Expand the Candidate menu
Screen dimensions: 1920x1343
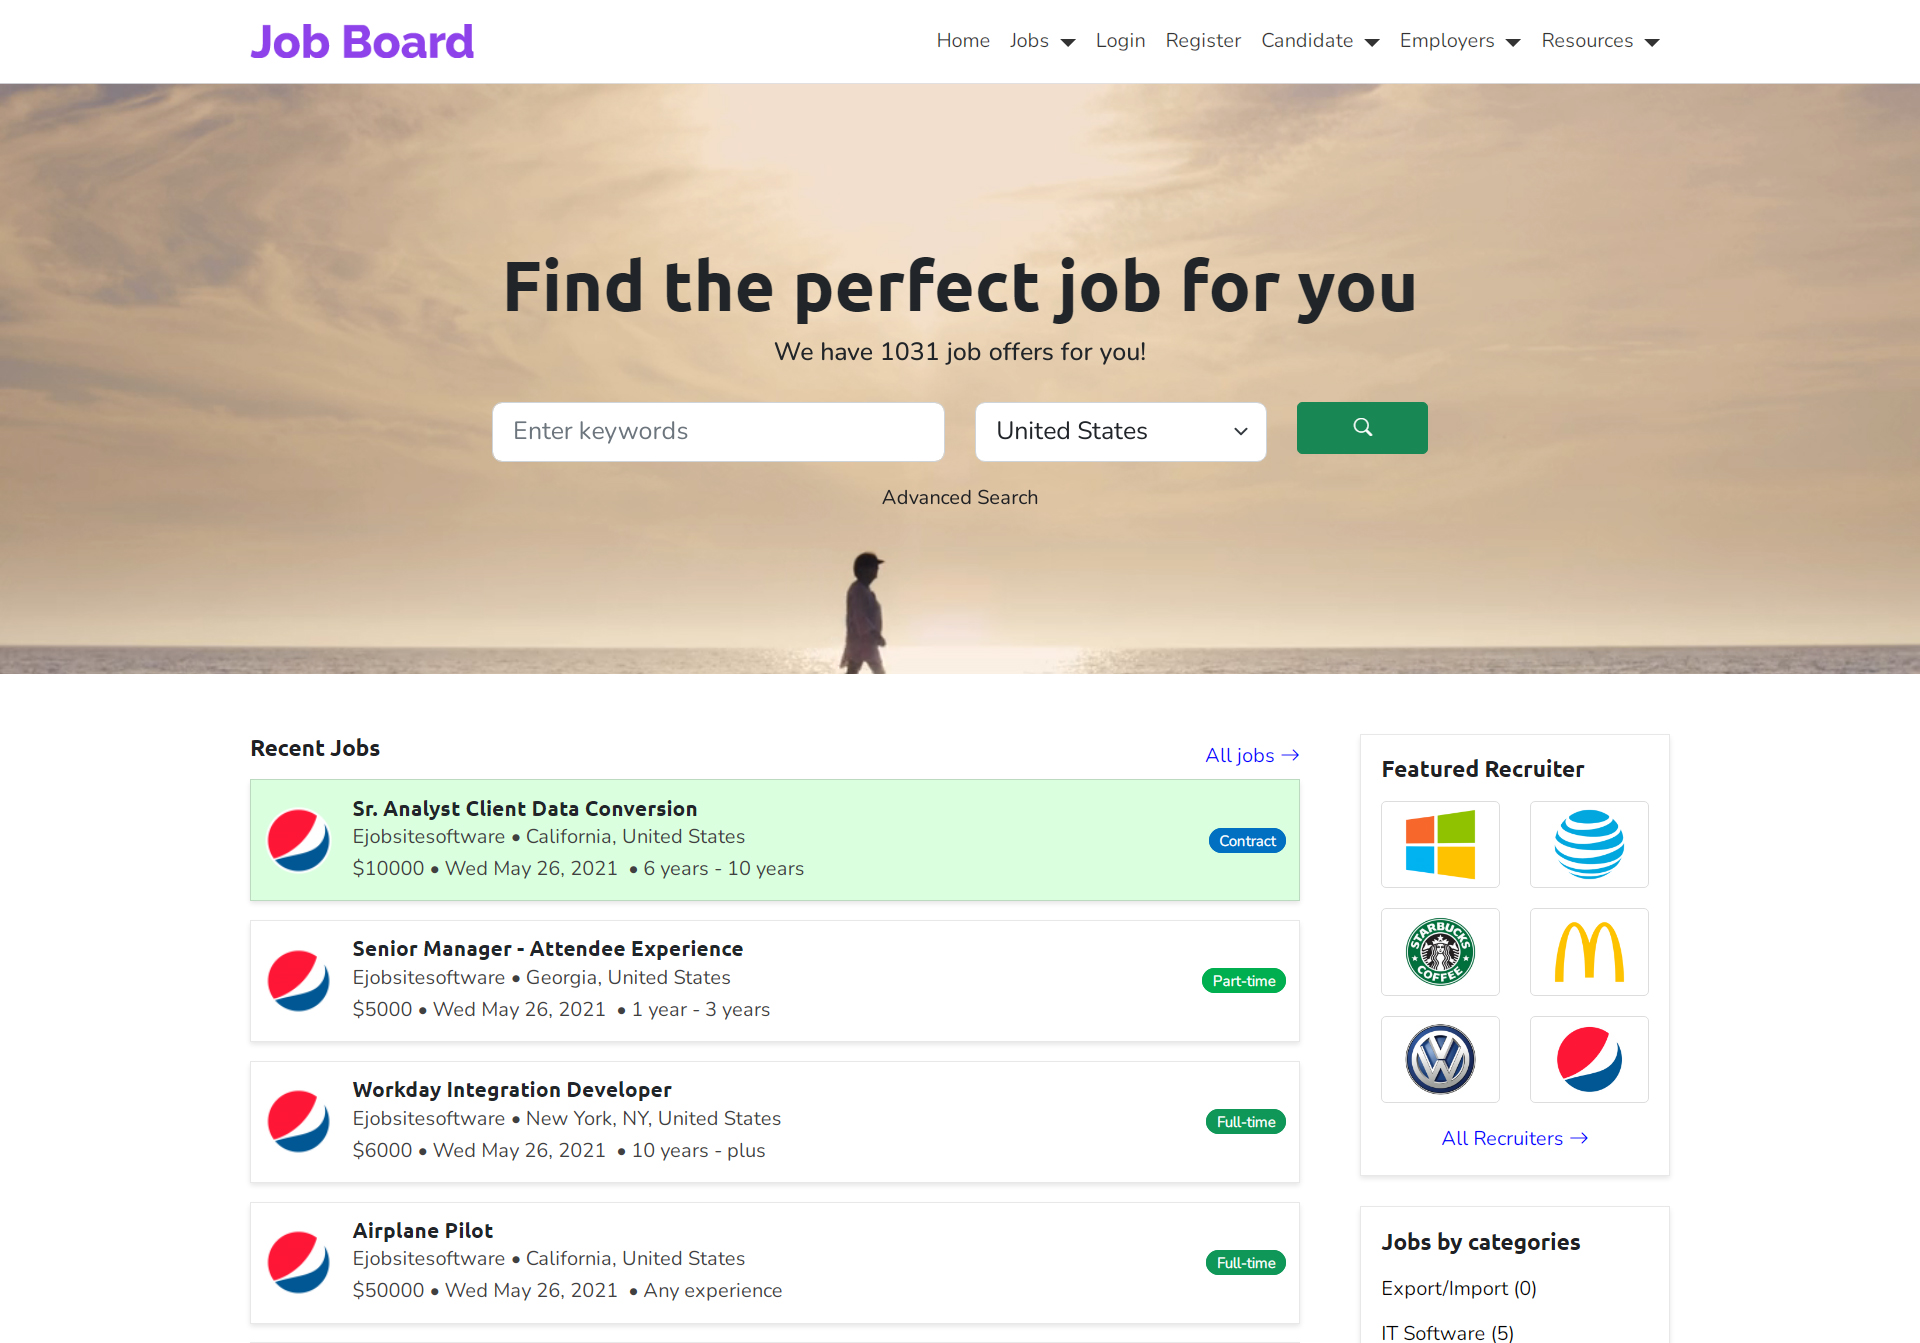[1320, 41]
